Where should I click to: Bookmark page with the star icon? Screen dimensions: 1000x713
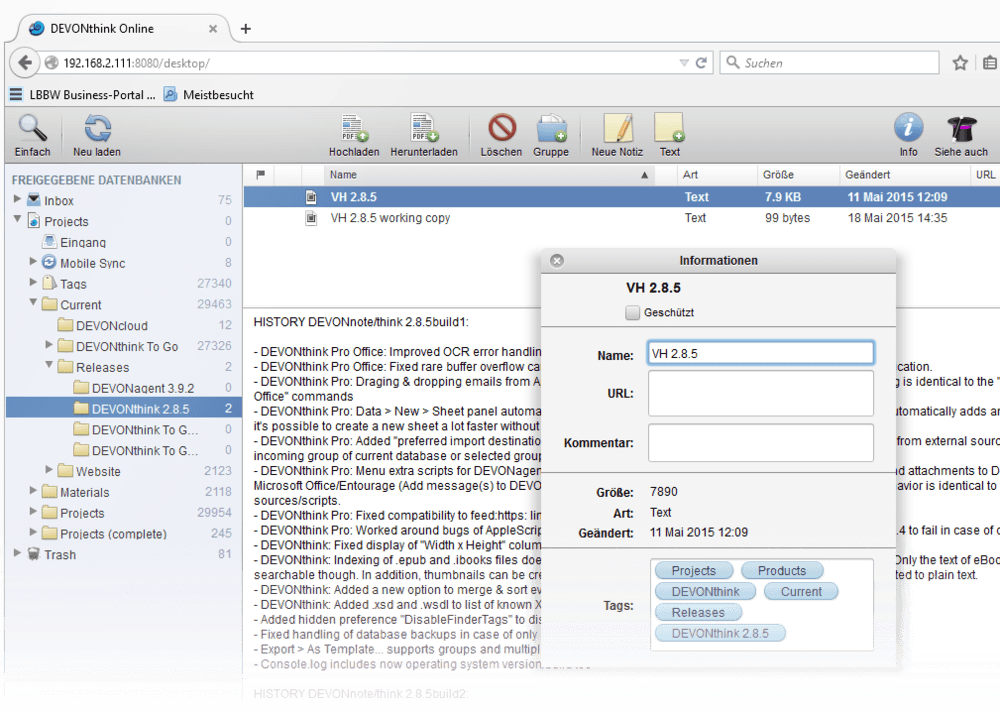[960, 62]
